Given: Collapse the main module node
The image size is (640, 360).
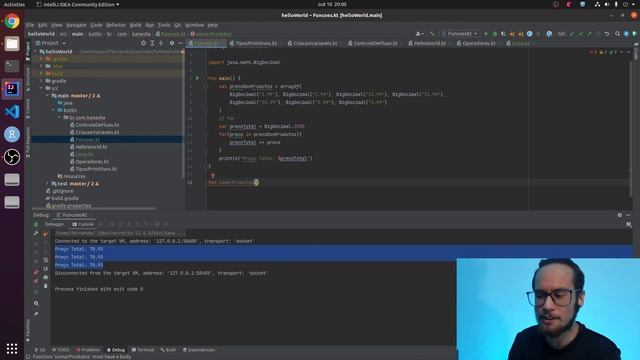Looking at the screenshot, I should pos(47,96).
